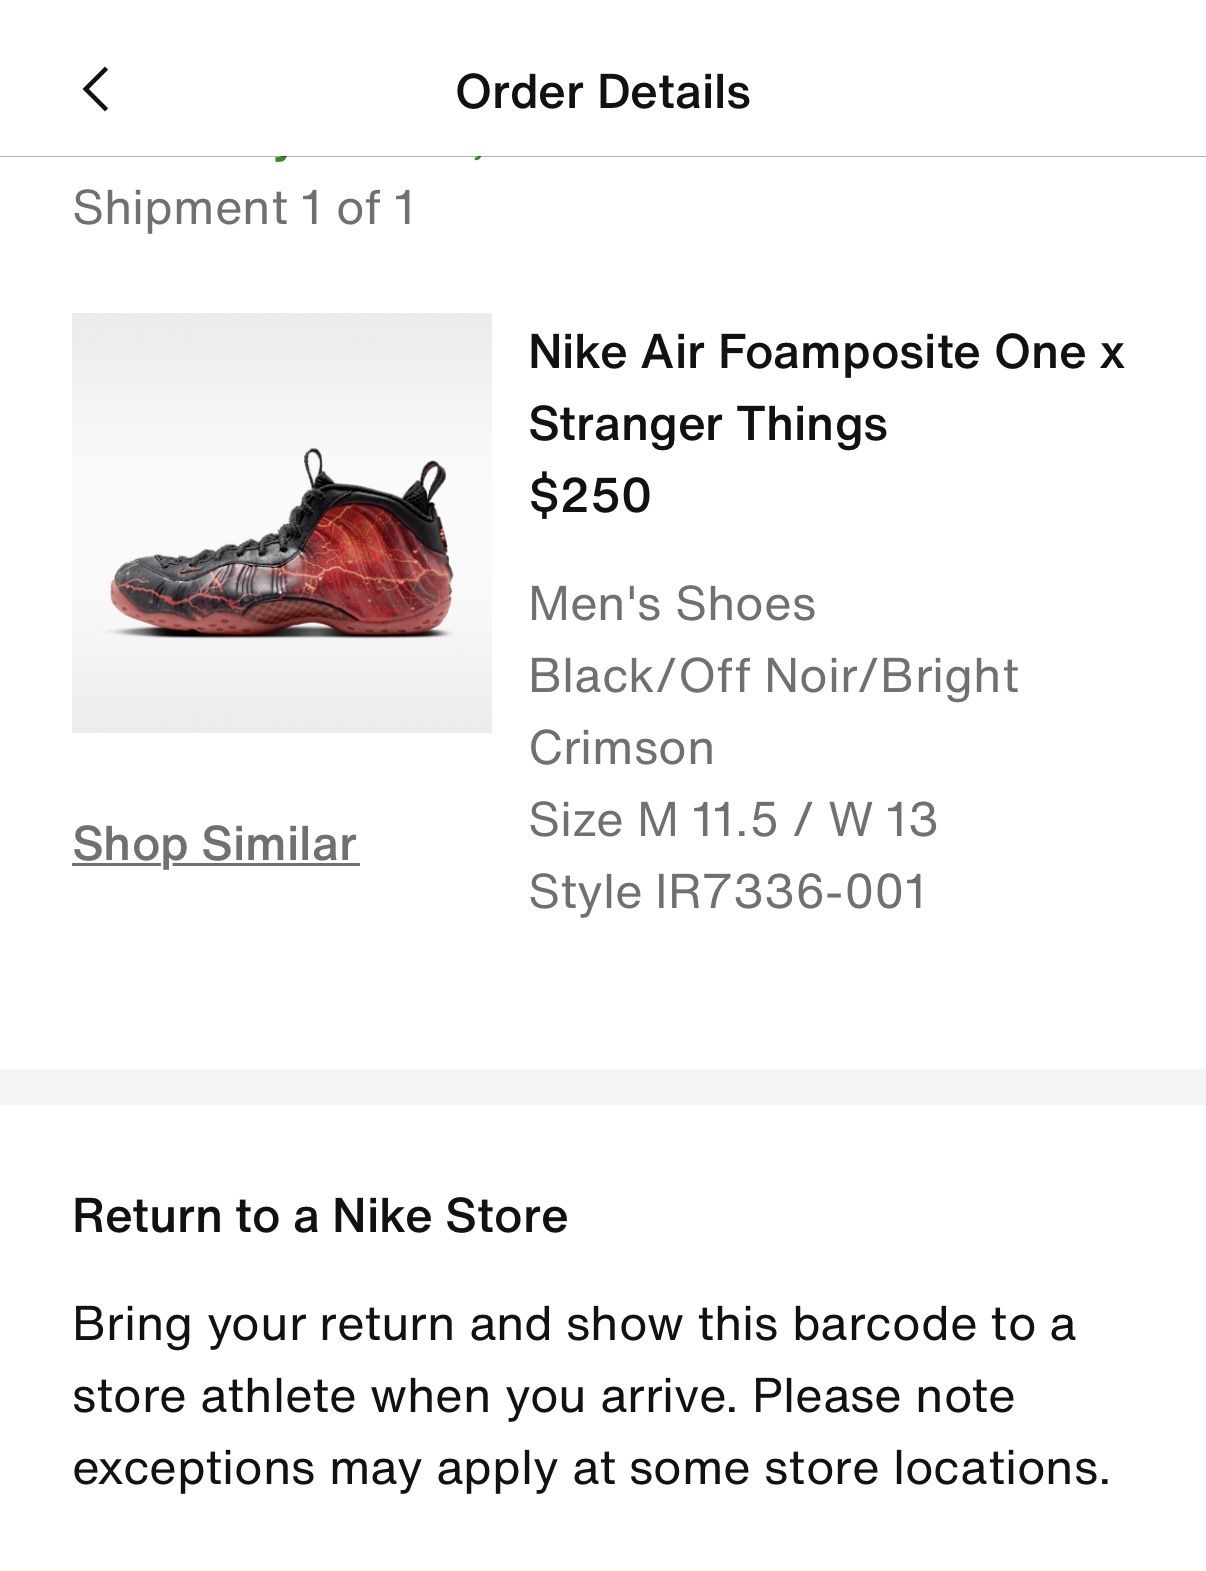The height and width of the screenshot is (1571, 1206).
Task: Open the Foamposite shoe product thumbnail
Action: coord(282,523)
